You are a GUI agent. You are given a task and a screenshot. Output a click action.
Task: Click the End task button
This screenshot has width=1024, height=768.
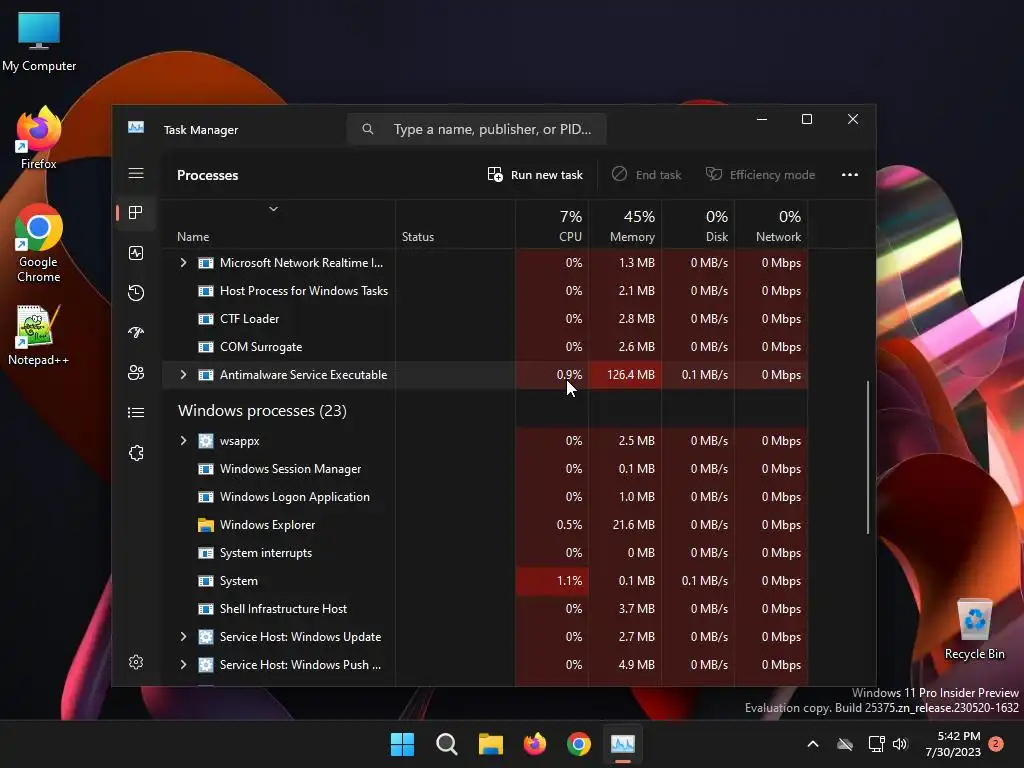click(x=647, y=174)
